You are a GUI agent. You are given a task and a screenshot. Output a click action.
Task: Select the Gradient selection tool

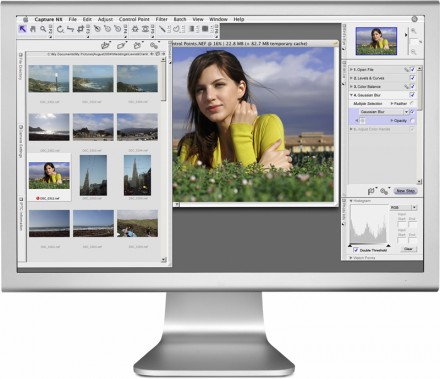[x=192, y=29]
